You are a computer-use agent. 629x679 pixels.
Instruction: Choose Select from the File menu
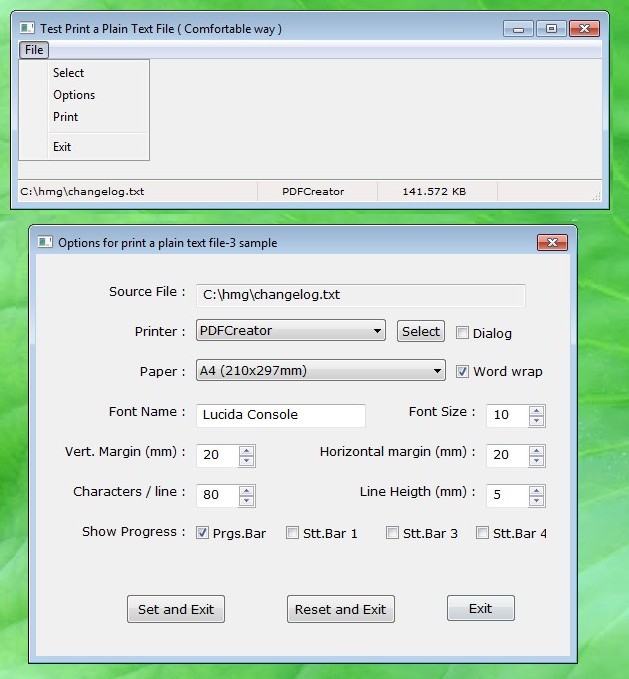tap(68, 73)
